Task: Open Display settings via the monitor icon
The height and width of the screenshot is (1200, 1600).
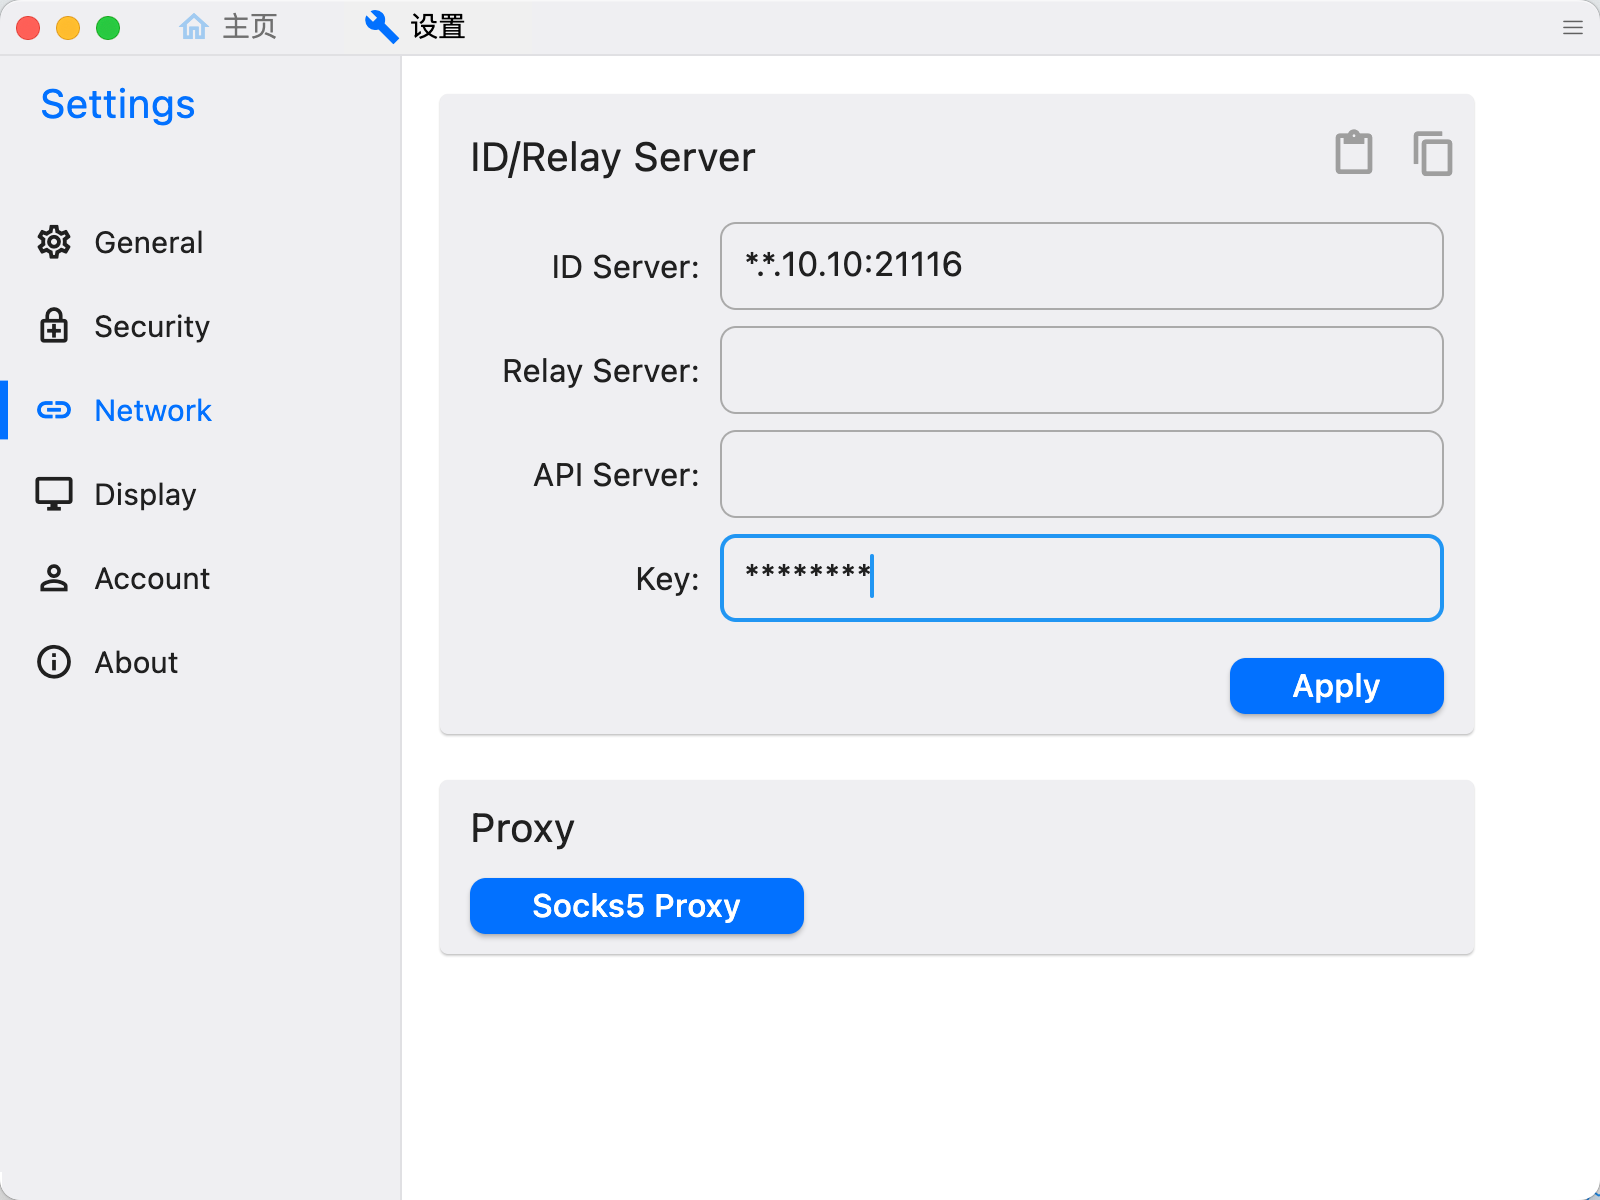Action: click(x=54, y=493)
